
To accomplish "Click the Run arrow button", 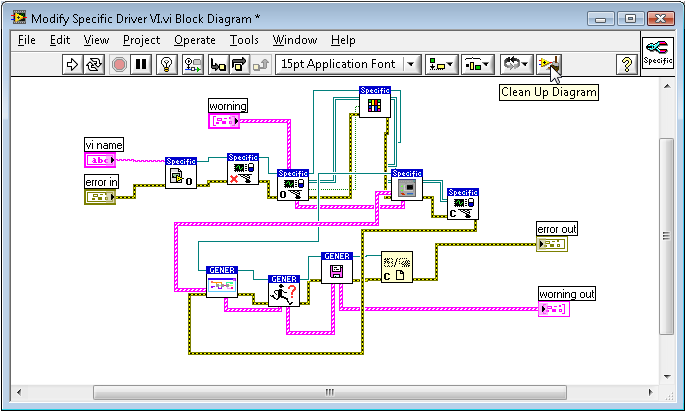I will [72, 64].
